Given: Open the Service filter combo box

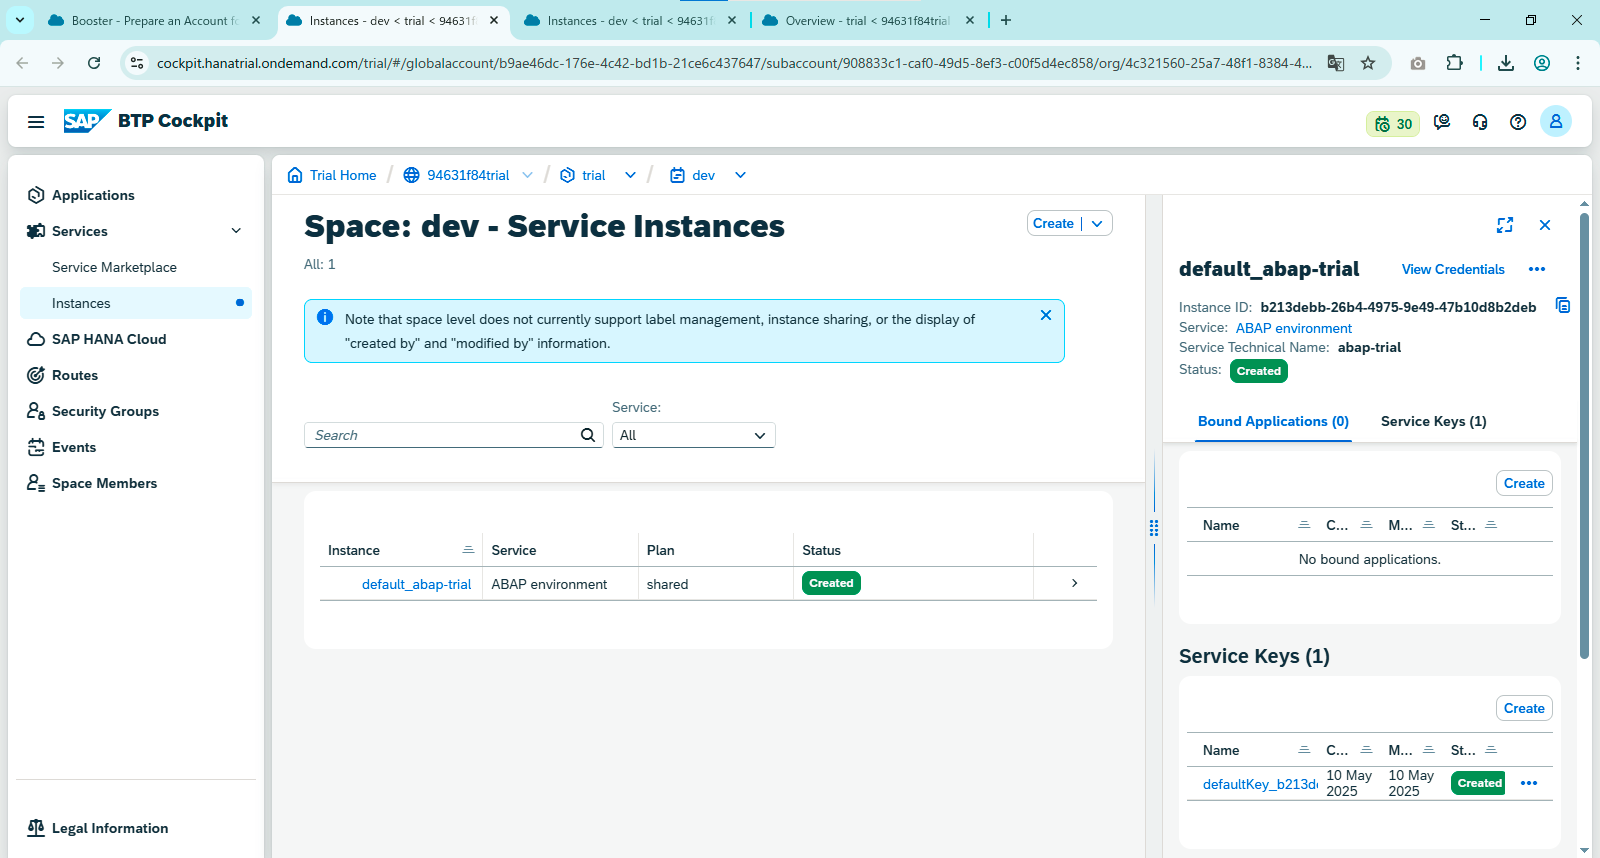Looking at the screenshot, I should point(694,435).
